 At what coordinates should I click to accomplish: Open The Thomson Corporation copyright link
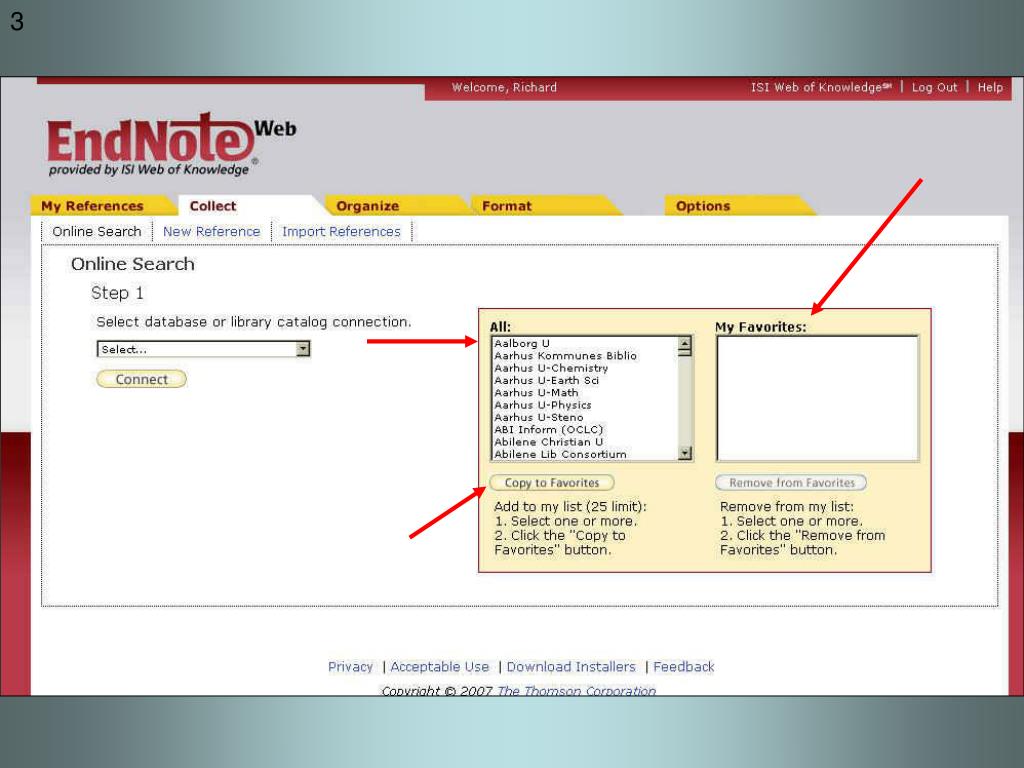(x=576, y=690)
